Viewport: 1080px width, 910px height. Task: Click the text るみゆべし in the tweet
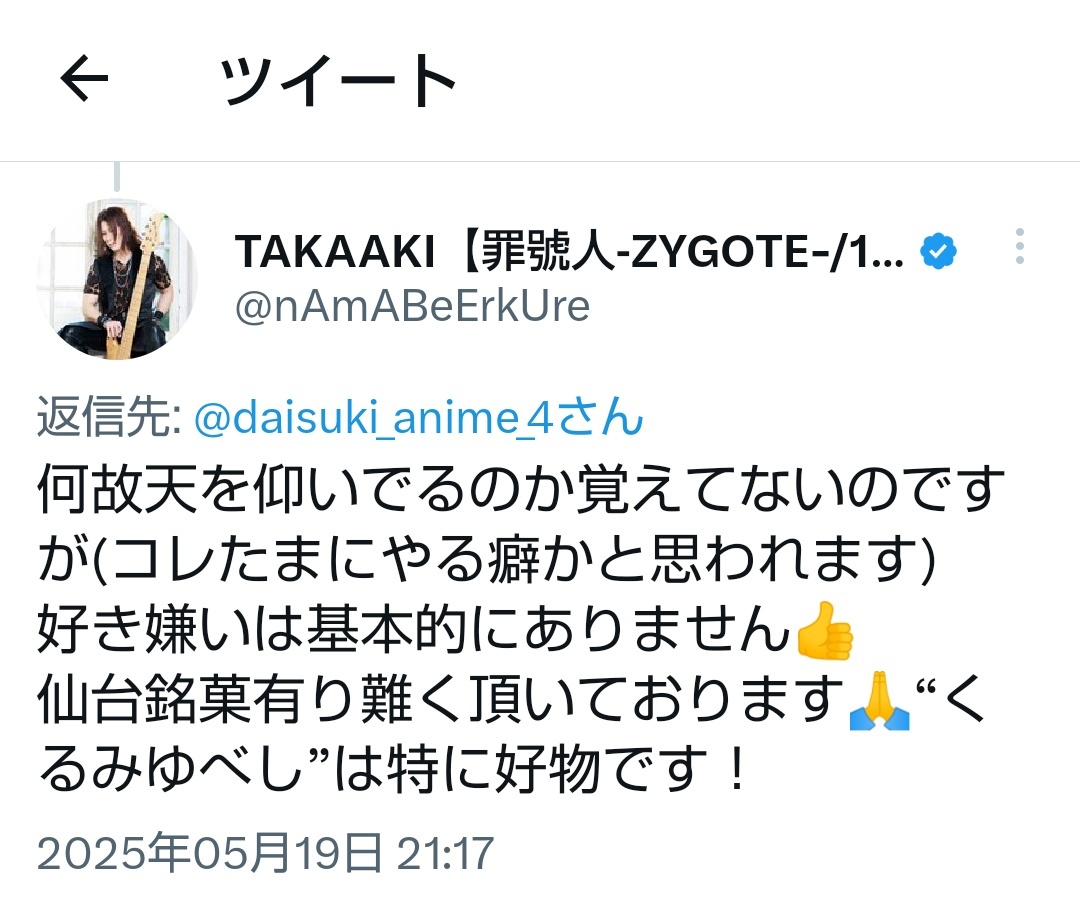pyautogui.click(x=170, y=771)
